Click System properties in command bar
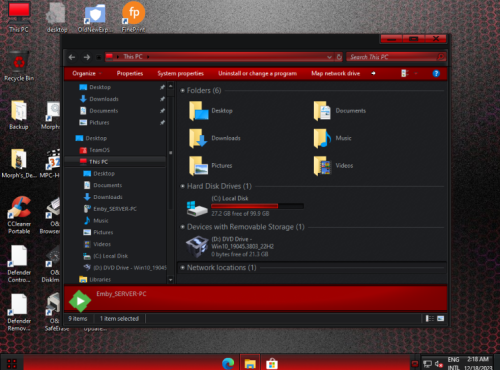This screenshot has width=500, height=370. click(180, 73)
